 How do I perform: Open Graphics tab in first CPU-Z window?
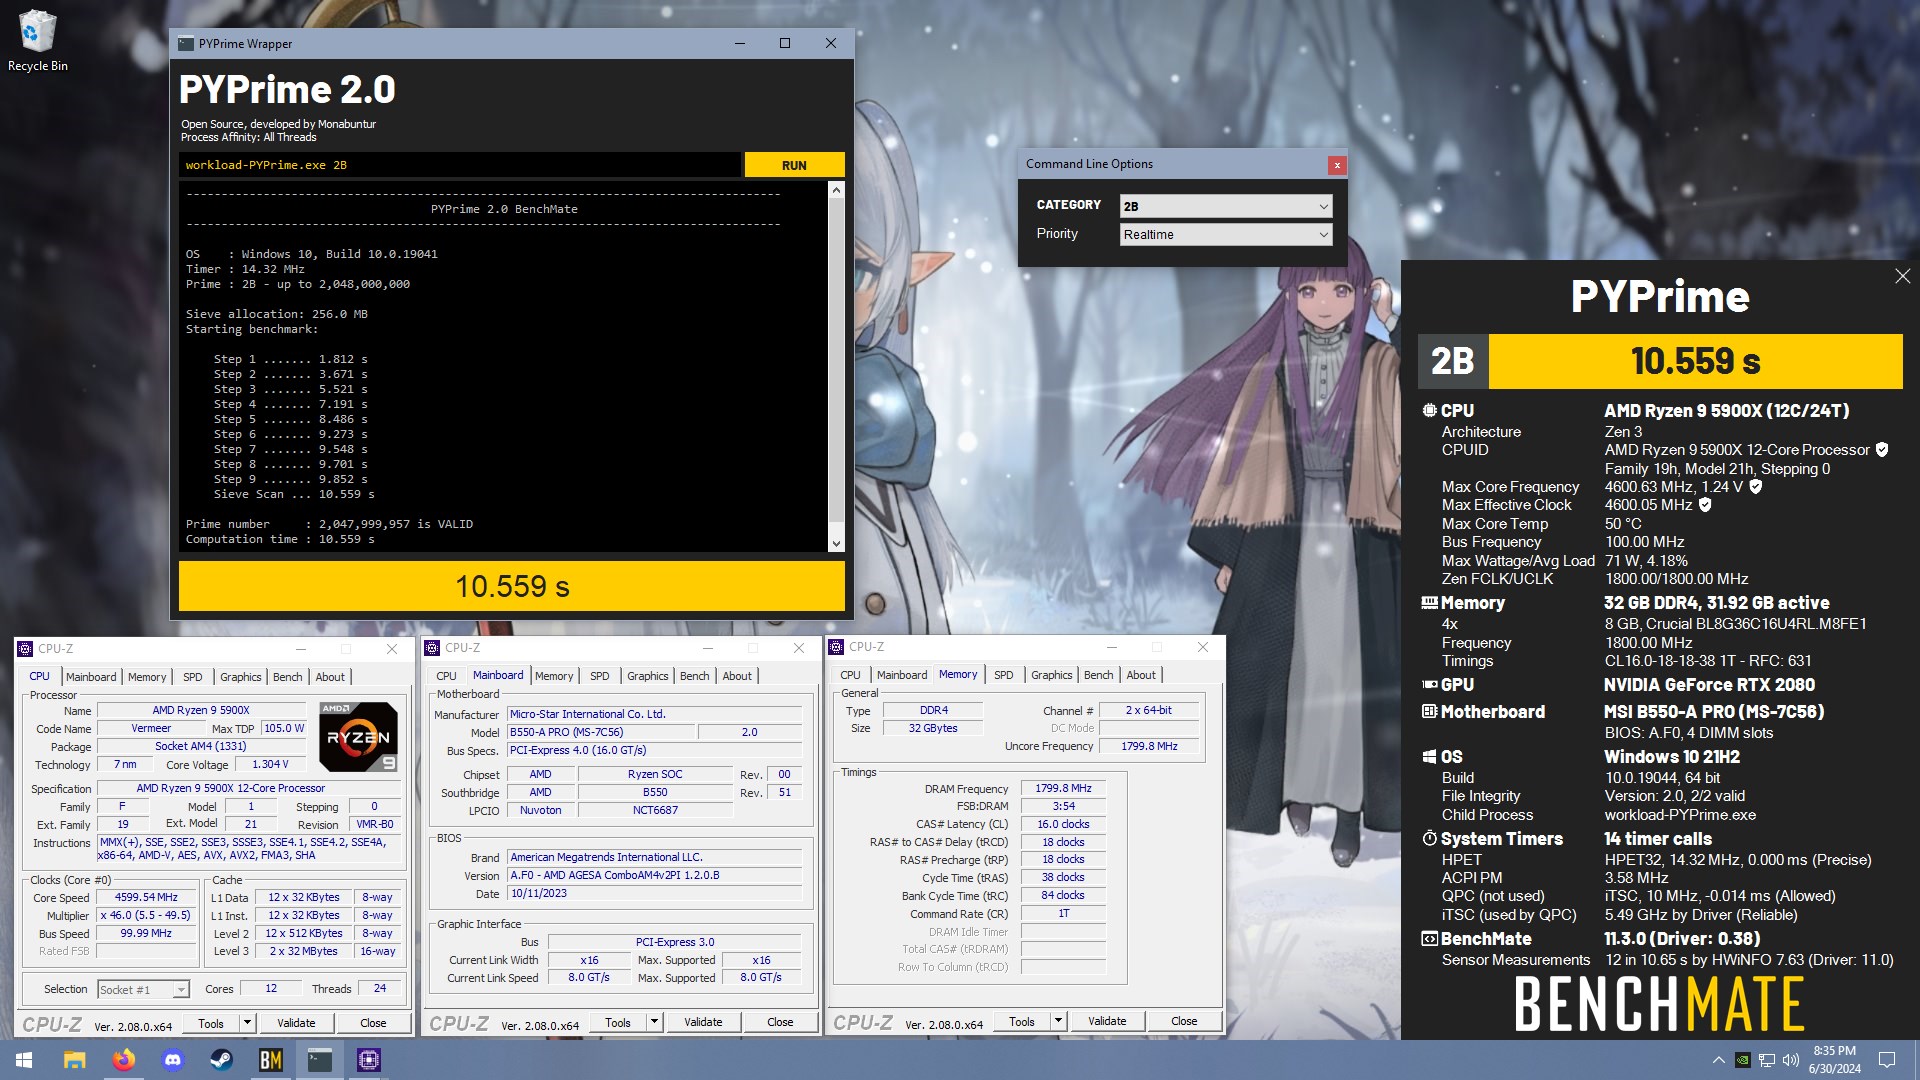pos(241,677)
